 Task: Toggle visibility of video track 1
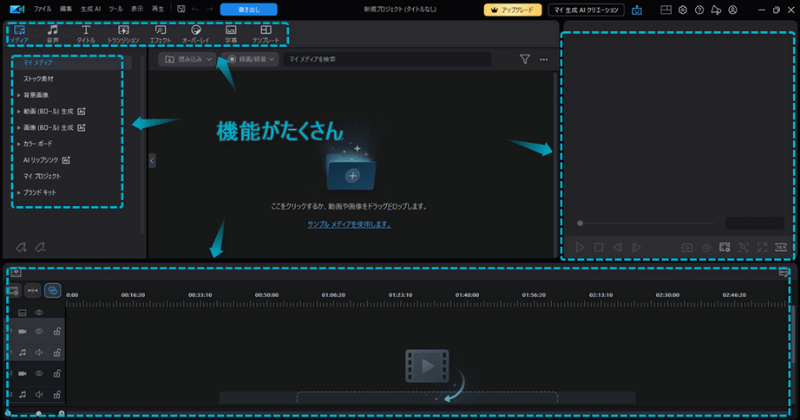coord(39,331)
